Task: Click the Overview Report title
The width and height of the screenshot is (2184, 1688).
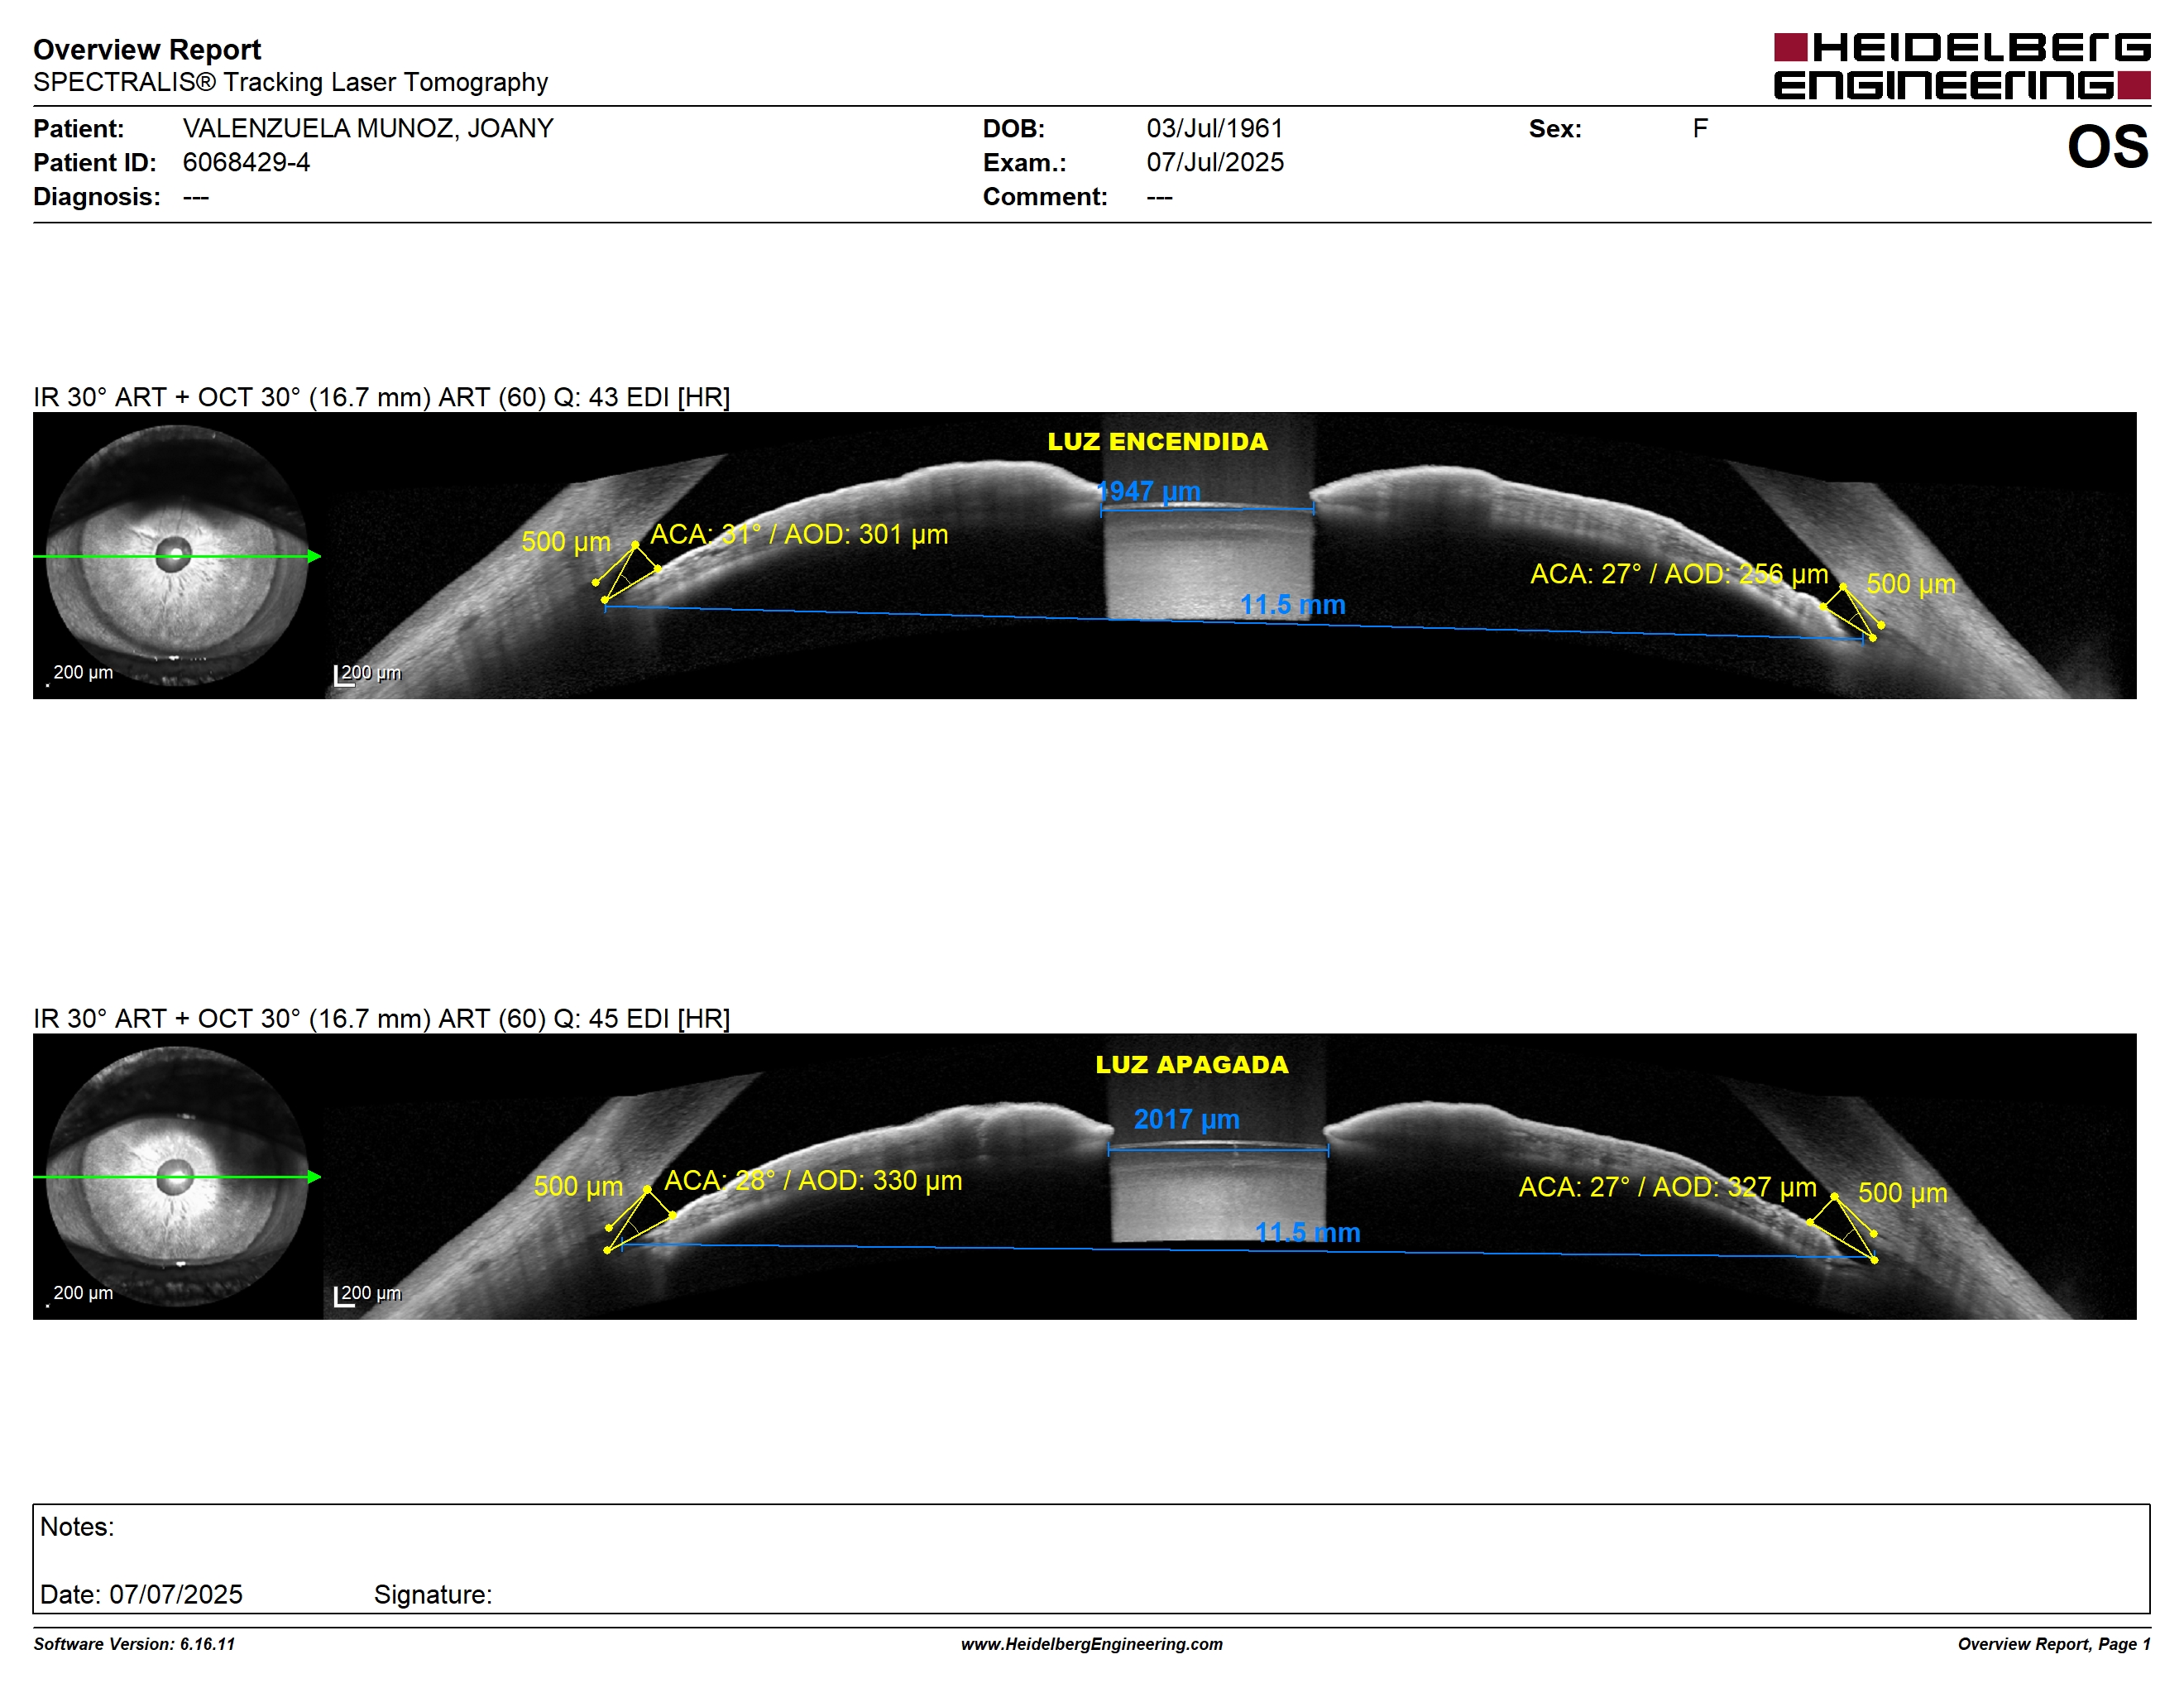Action: pos(147,49)
